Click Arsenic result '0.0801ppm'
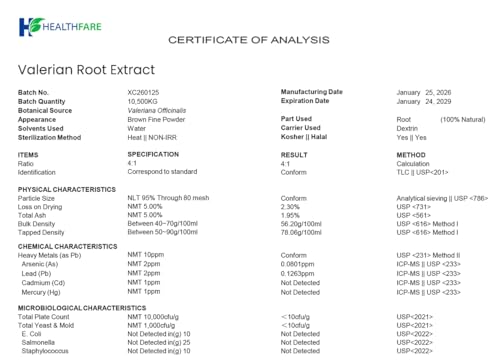This screenshot has height=361, width=500. (297, 264)
